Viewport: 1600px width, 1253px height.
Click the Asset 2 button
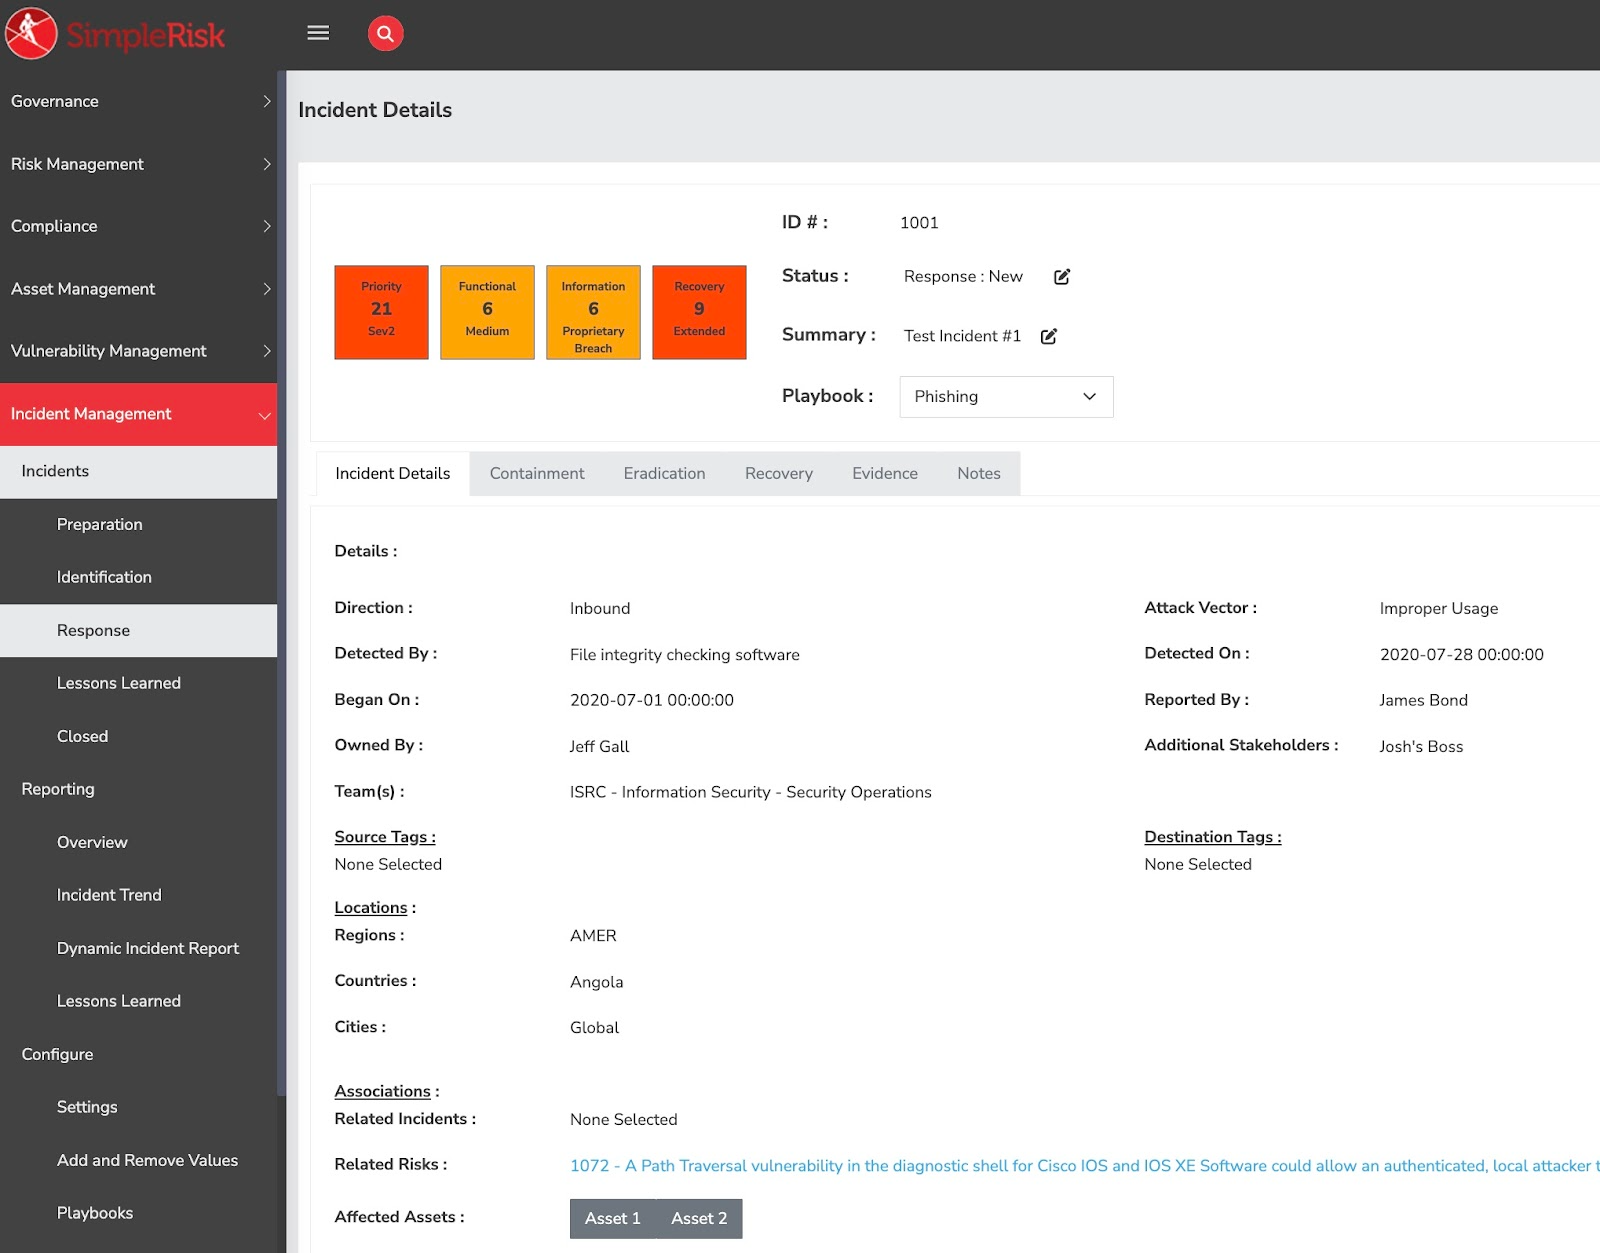pyautogui.click(x=698, y=1218)
